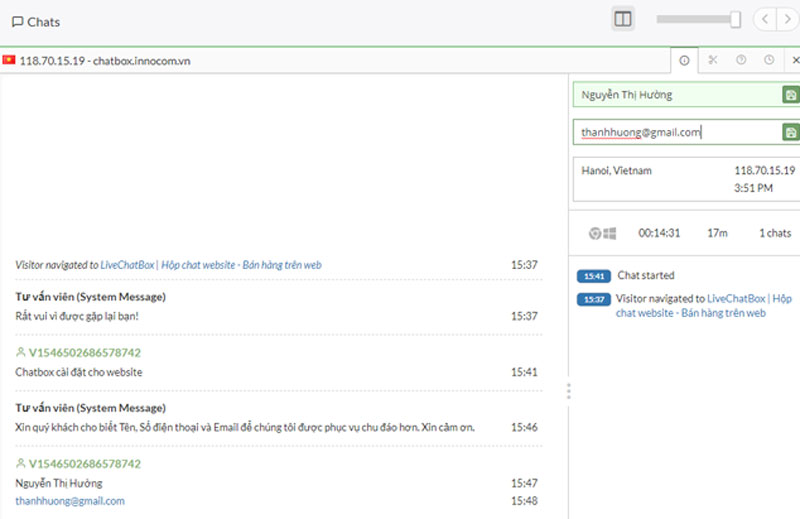Adjust the panel width slider handle
The width and height of the screenshot is (800, 519).
(x=735, y=19)
